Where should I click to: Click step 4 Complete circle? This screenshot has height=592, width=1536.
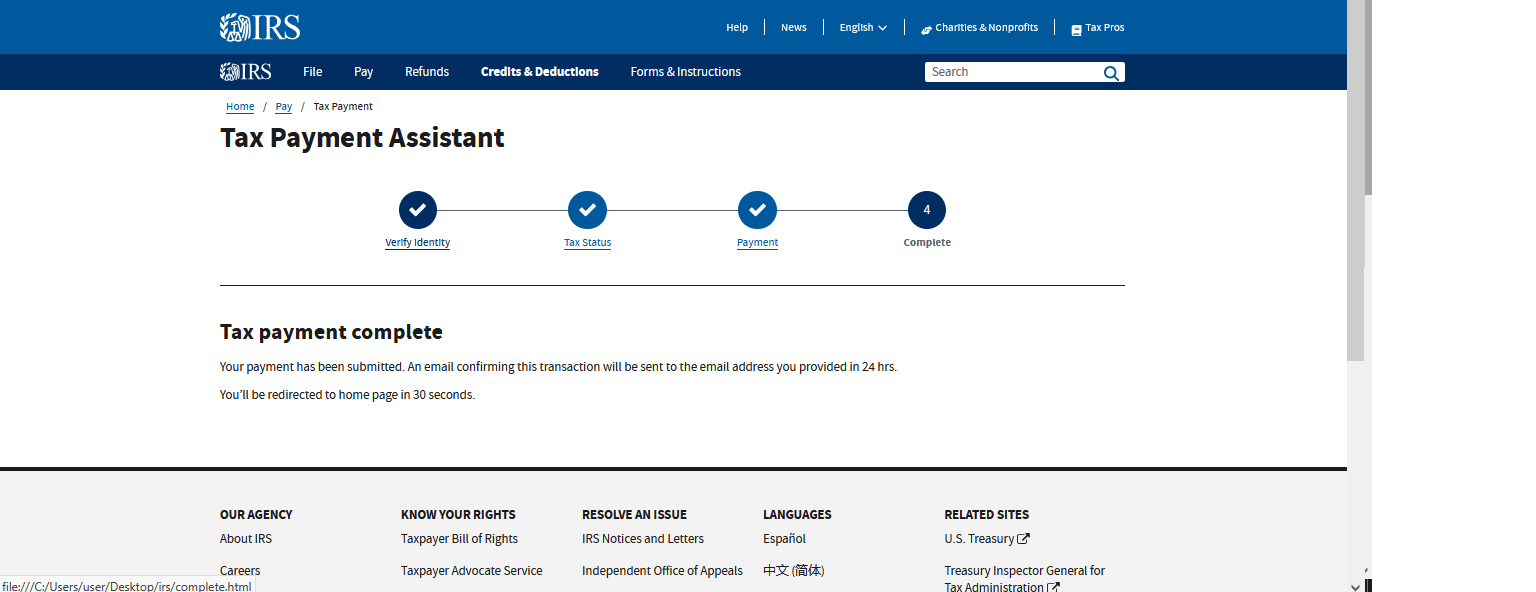pyautogui.click(x=927, y=210)
